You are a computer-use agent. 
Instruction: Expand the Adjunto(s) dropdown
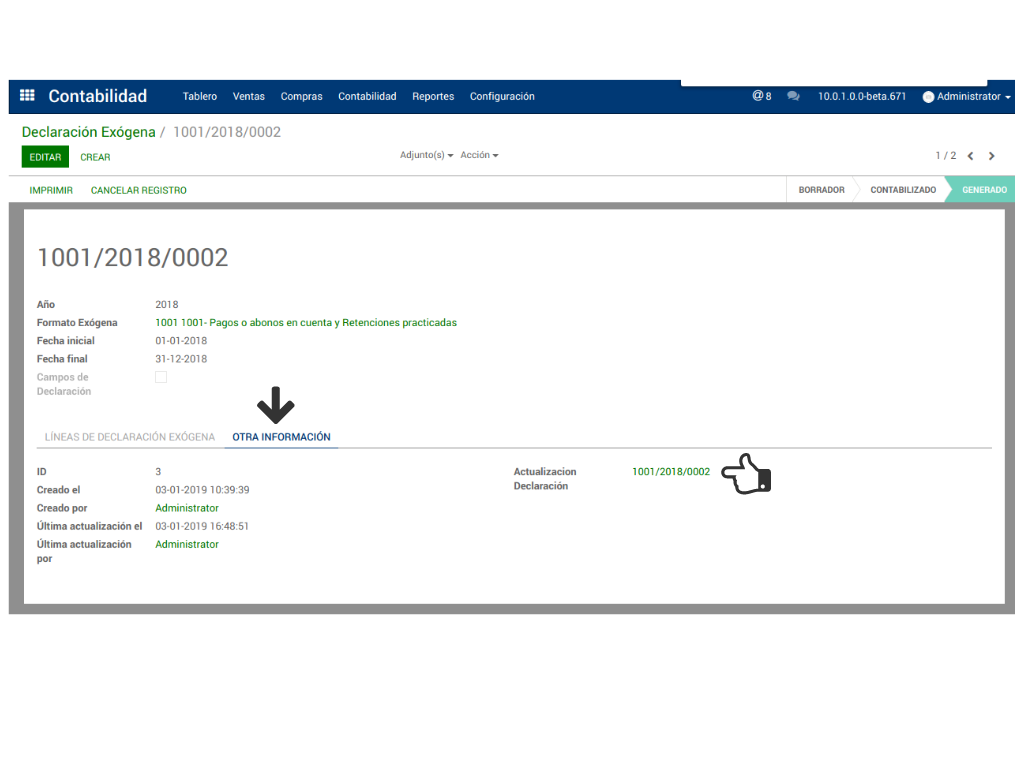click(x=426, y=155)
